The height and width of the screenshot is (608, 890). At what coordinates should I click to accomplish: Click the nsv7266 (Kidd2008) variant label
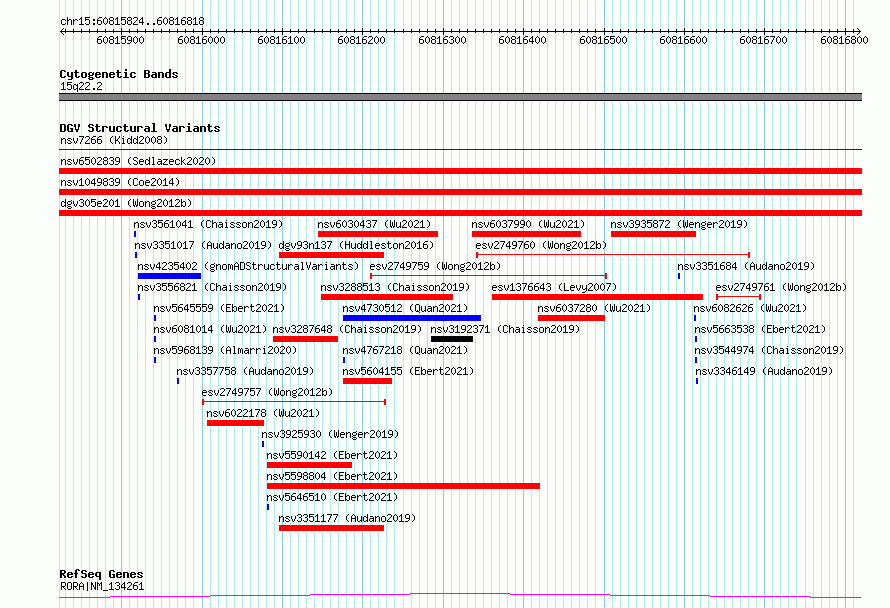click(114, 140)
